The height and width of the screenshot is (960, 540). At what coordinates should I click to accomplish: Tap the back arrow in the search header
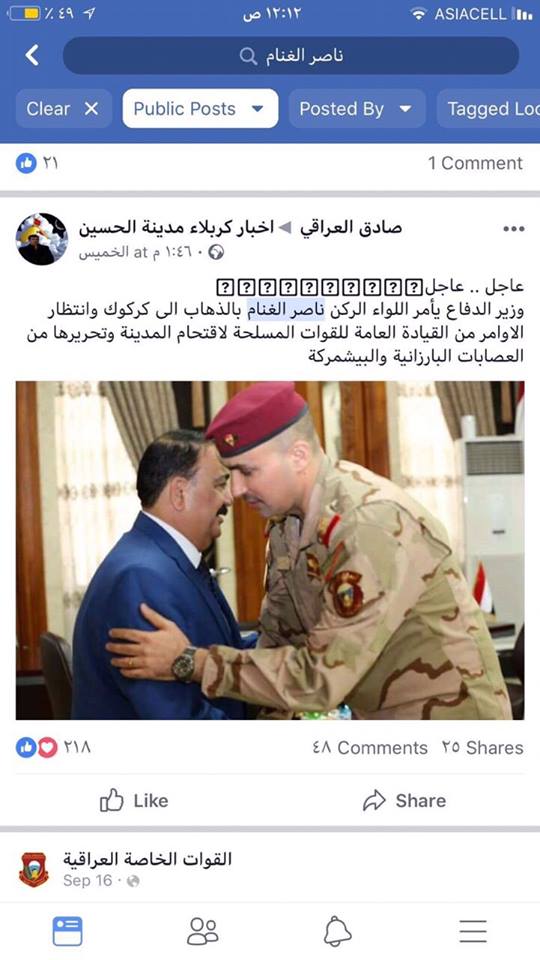tap(31, 56)
